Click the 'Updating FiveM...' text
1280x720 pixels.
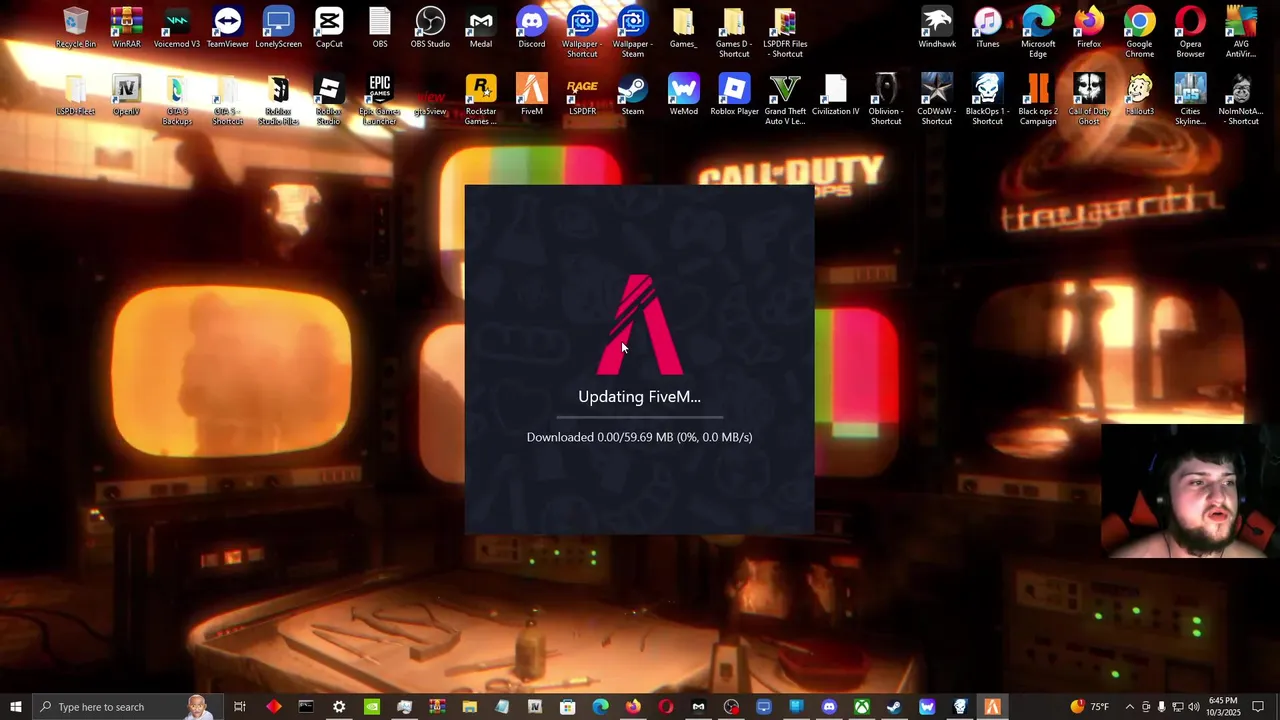[639, 397]
